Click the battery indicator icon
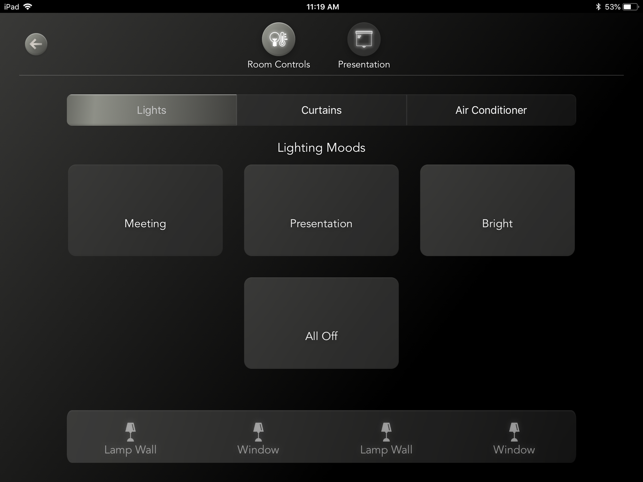 [631, 7]
